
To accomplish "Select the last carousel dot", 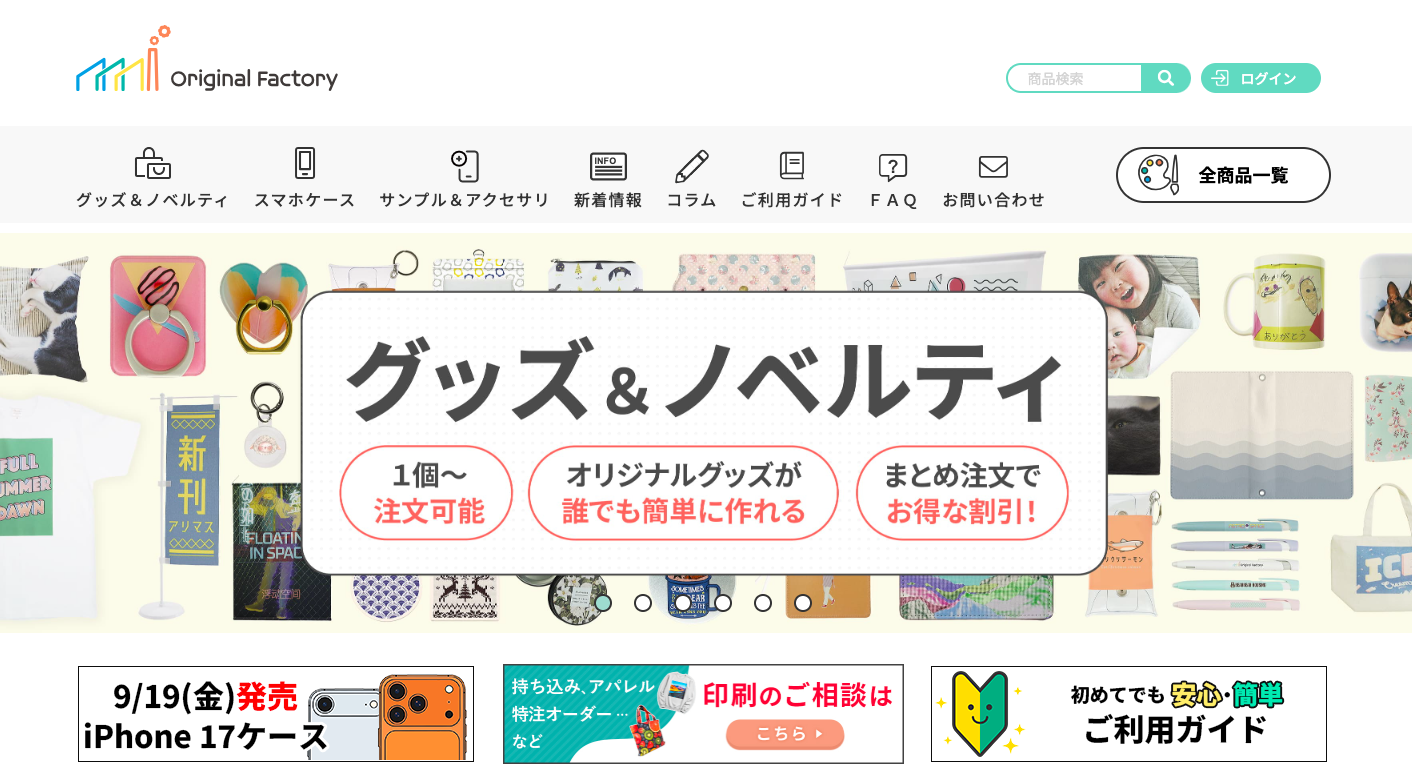I will 803,603.
